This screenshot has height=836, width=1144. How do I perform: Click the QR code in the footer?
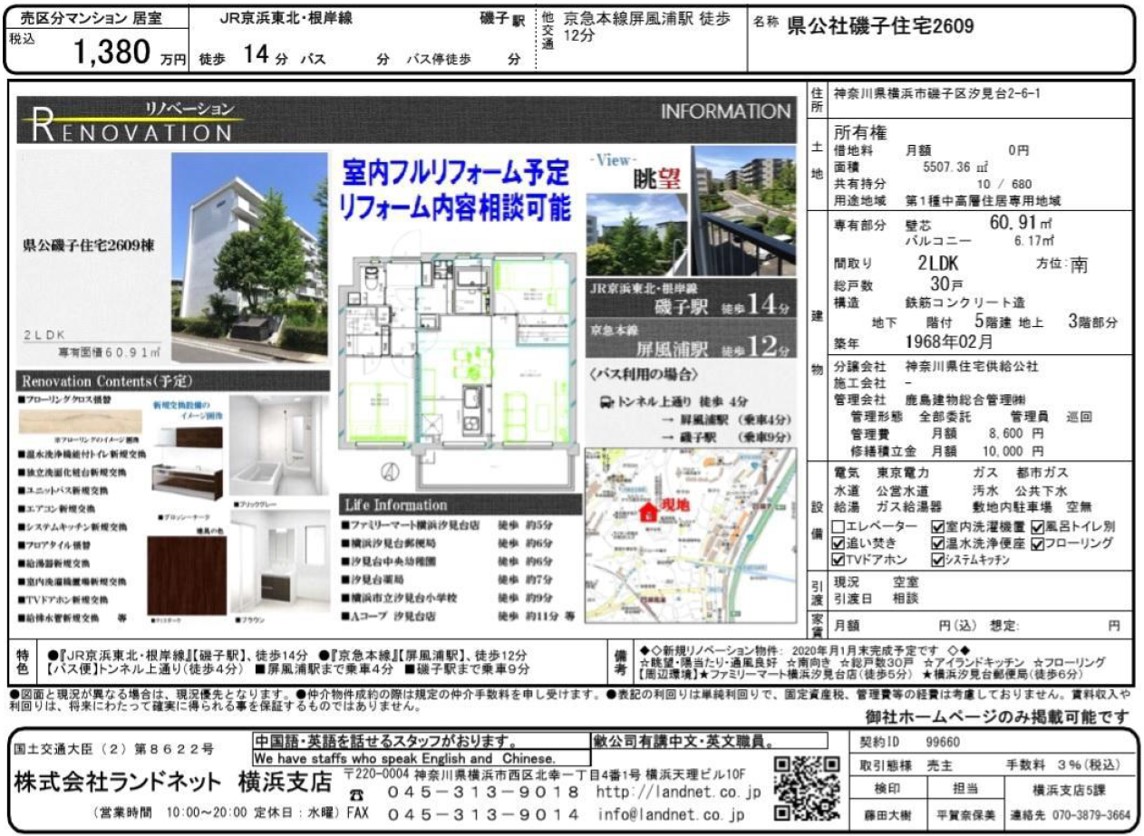click(x=807, y=789)
